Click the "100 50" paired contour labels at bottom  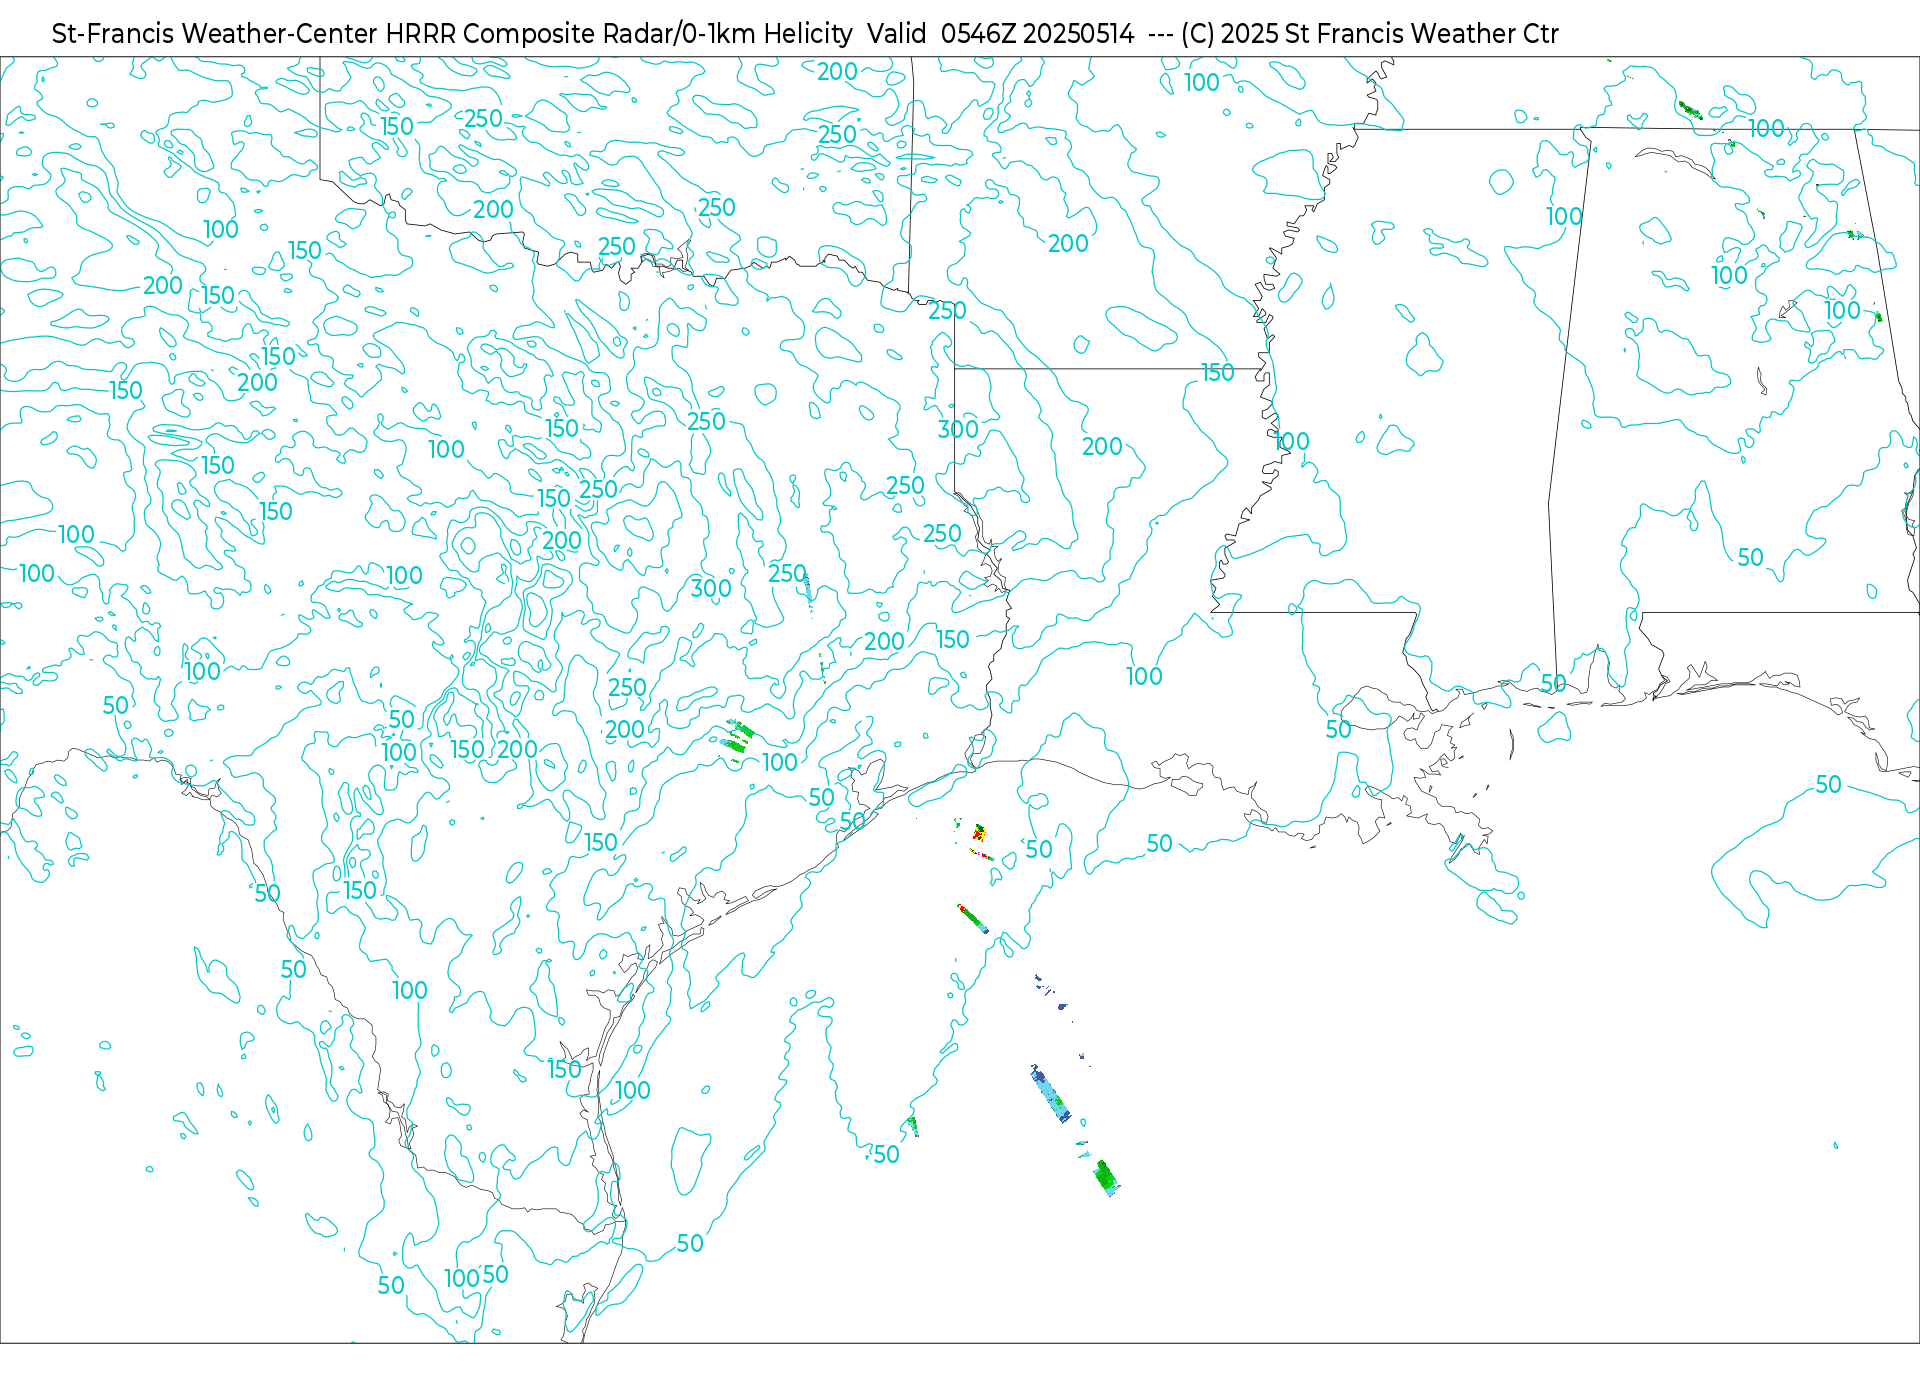point(476,1277)
